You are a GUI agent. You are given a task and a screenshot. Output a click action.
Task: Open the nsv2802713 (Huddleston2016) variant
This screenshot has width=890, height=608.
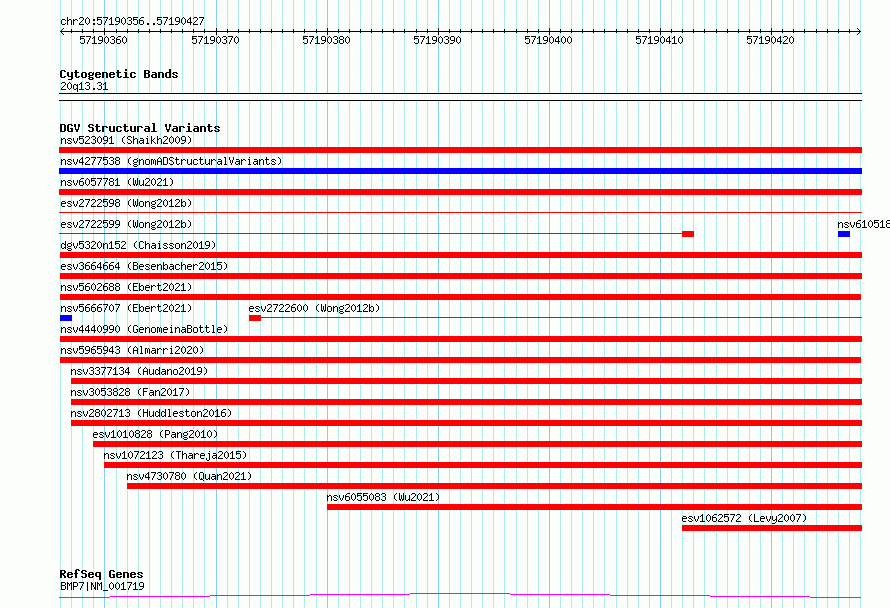(466, 423)
